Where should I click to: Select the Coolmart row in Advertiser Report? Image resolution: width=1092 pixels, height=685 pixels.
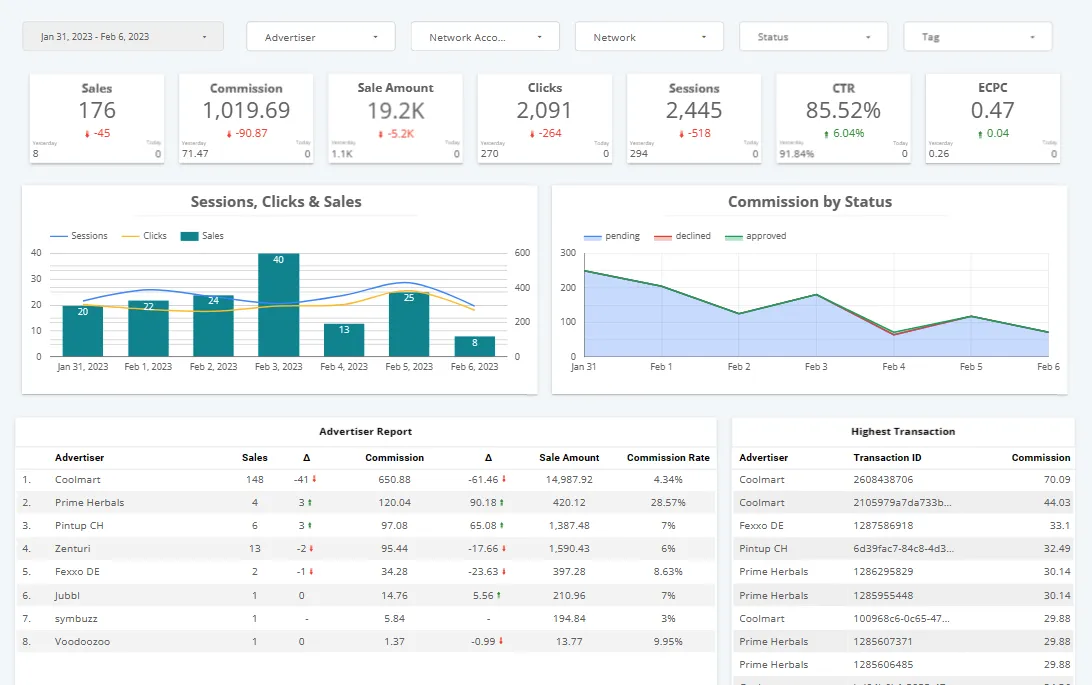point(78,480)
